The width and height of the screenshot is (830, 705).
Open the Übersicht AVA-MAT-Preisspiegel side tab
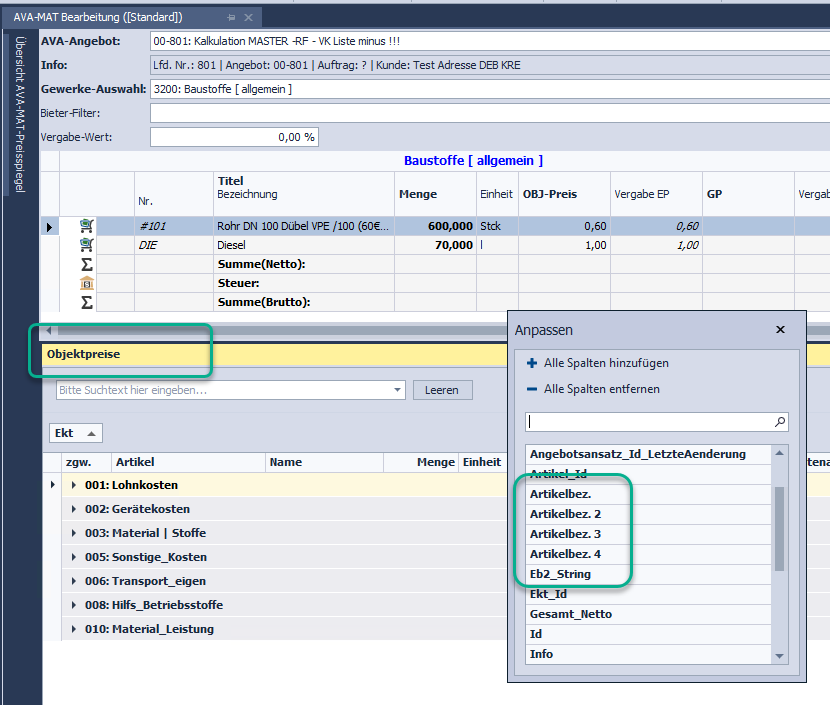[x=19, y=114]
